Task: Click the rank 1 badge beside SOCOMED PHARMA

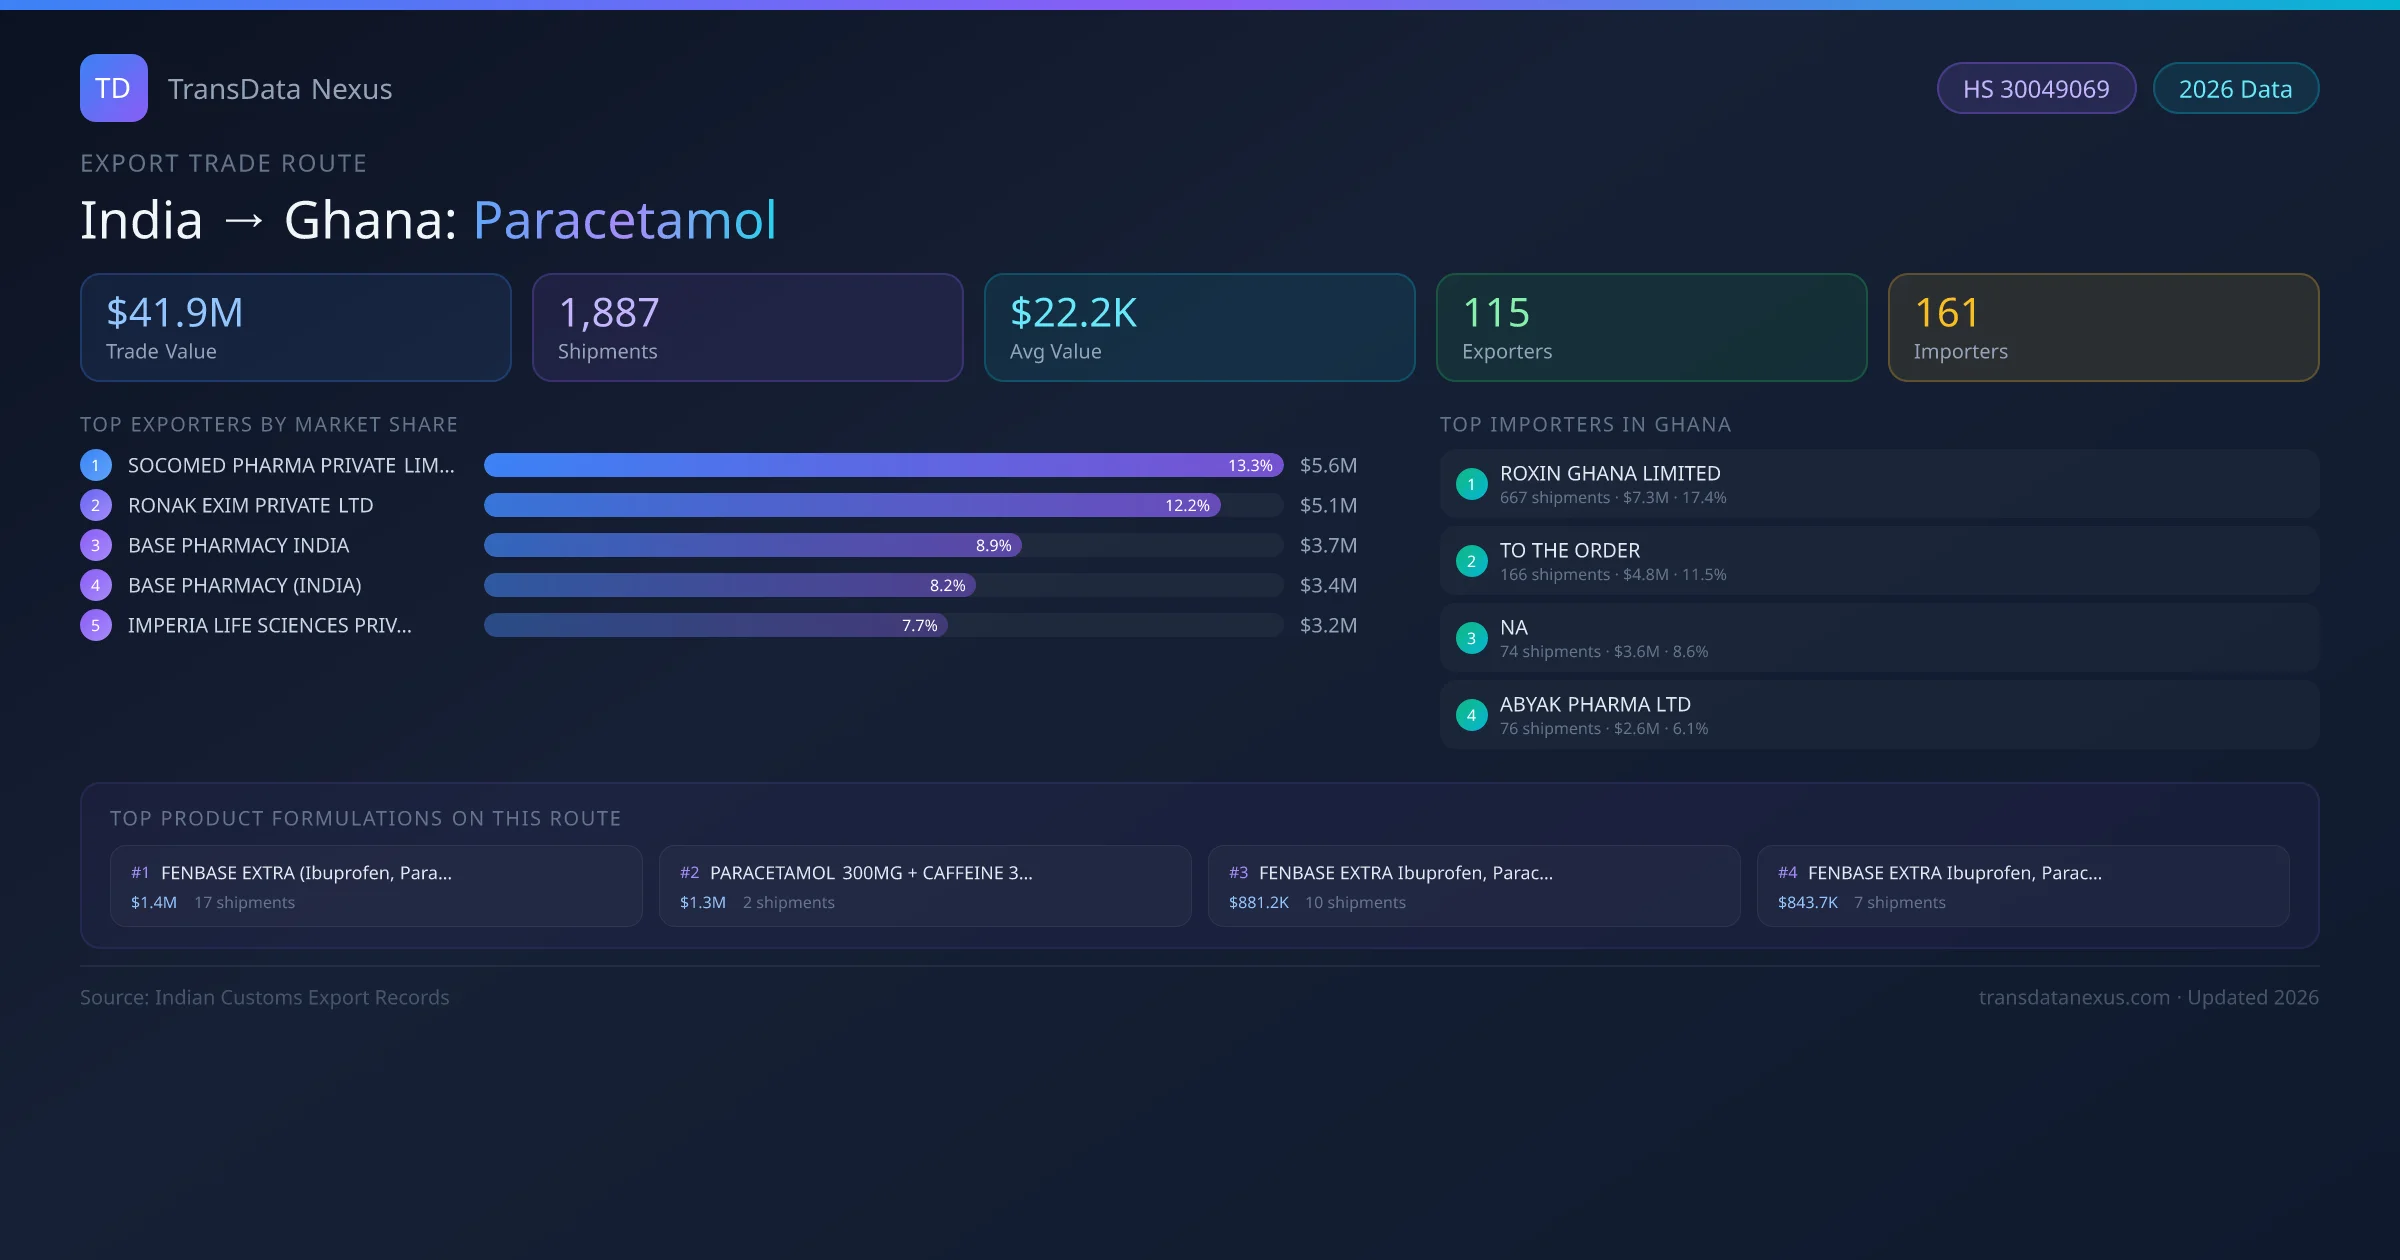Action: click(96, 465)
